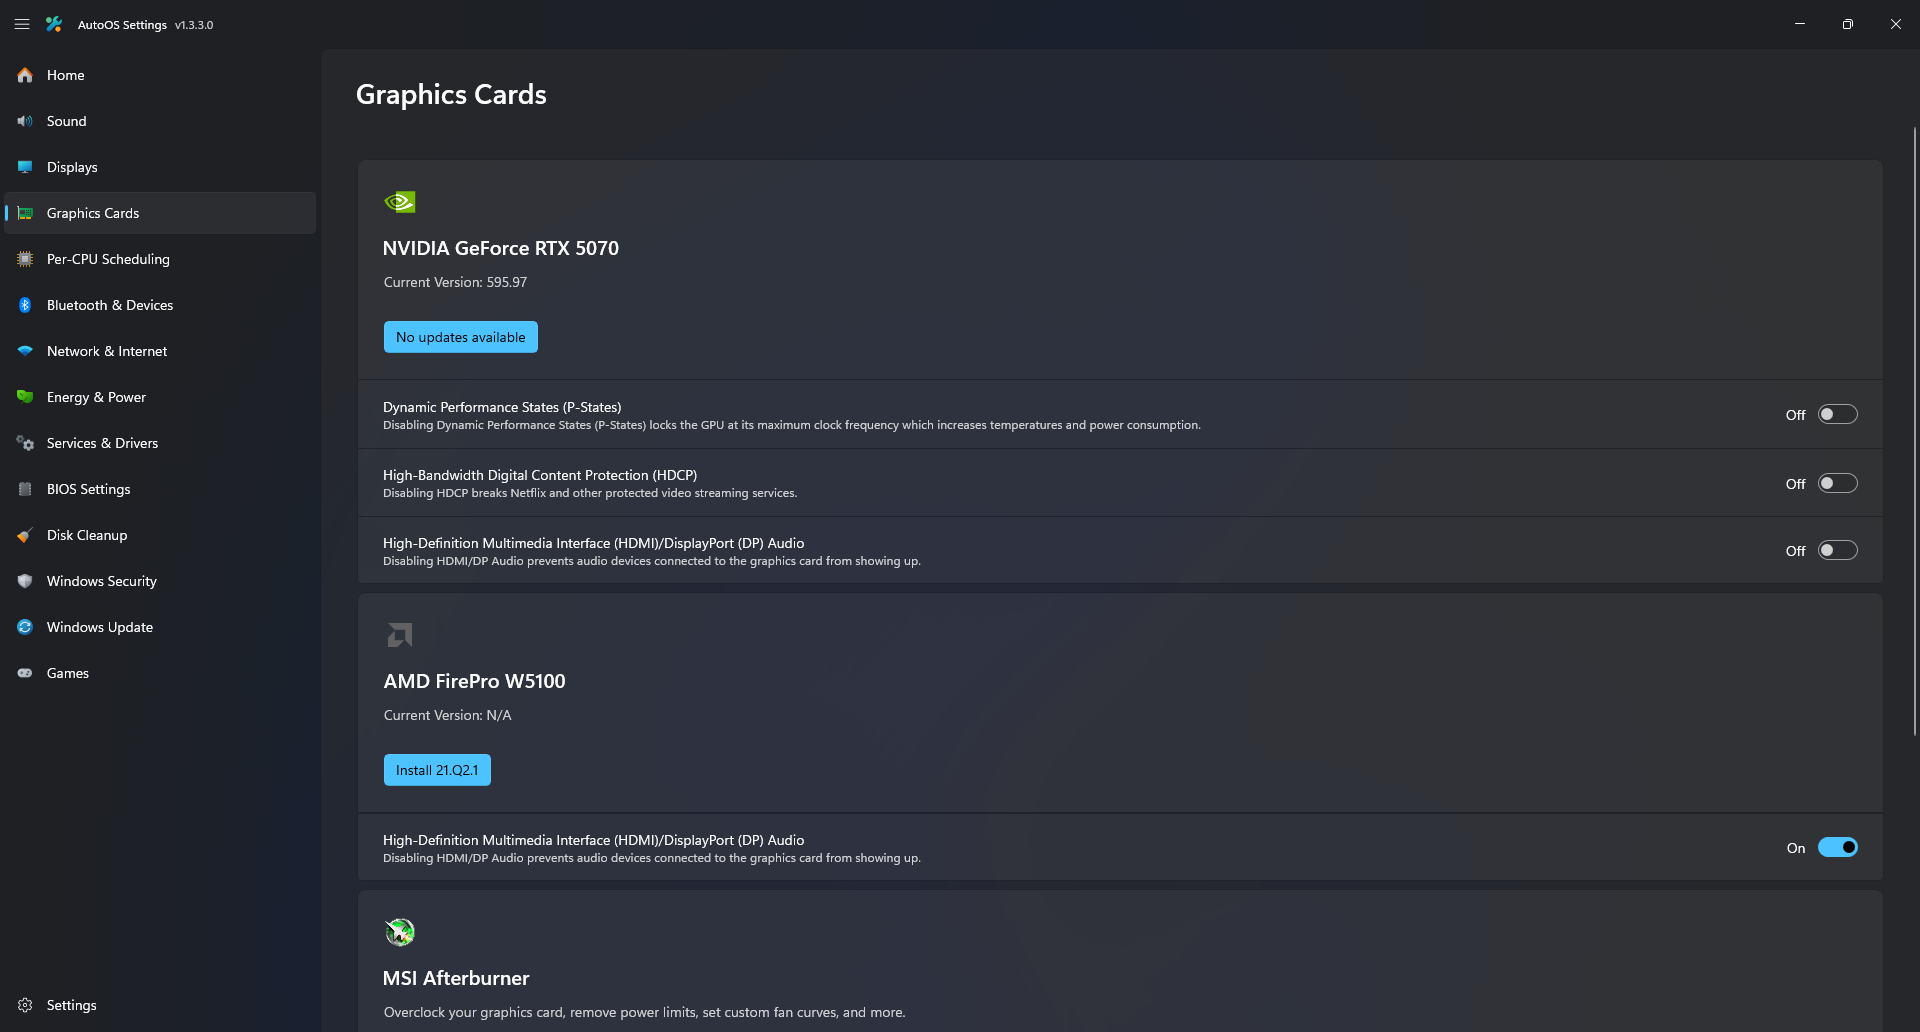
Task: Open Settings at sidebar bottom
Action: (x=160, y=1005)
